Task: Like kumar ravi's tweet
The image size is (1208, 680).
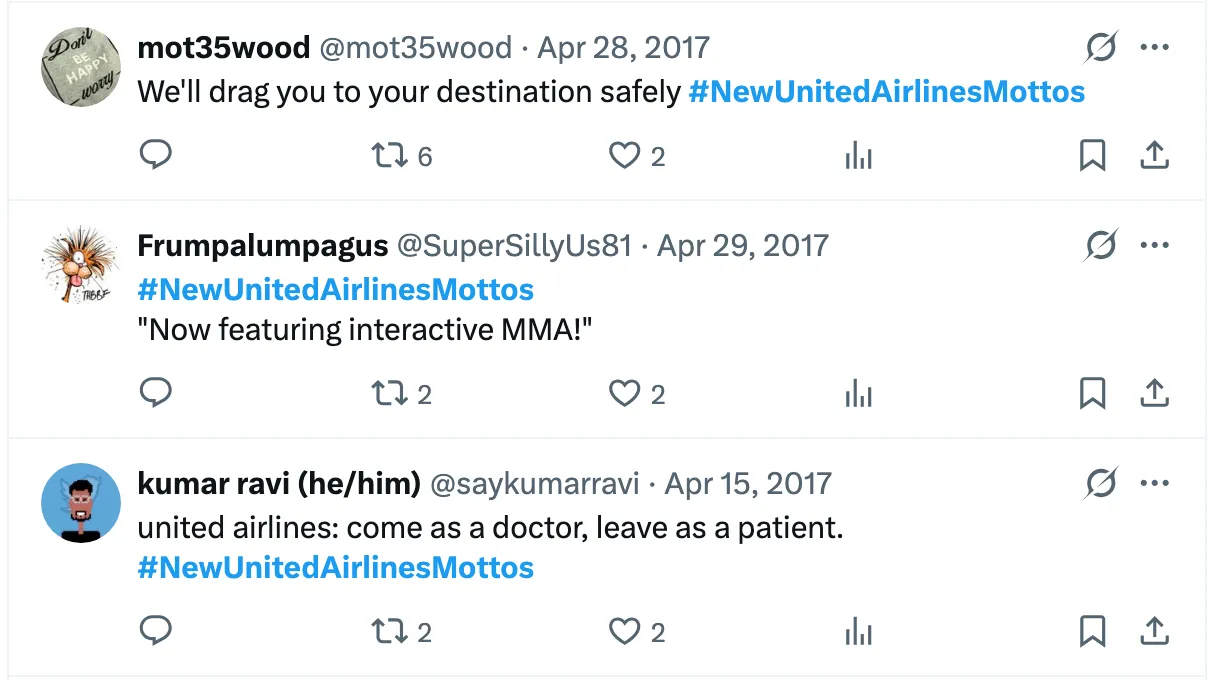Action: (624, 632)
